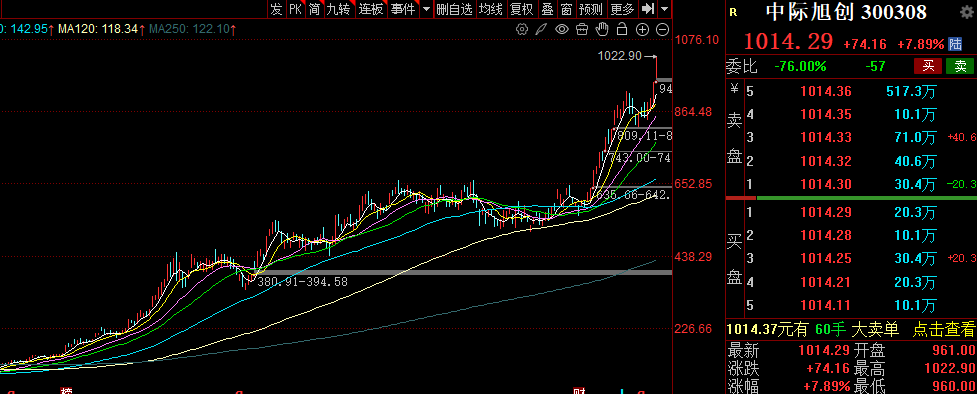The width and height of the screenshot is (977, 394).
Task: Click the 652.85 price axis label
Action: 693,184
